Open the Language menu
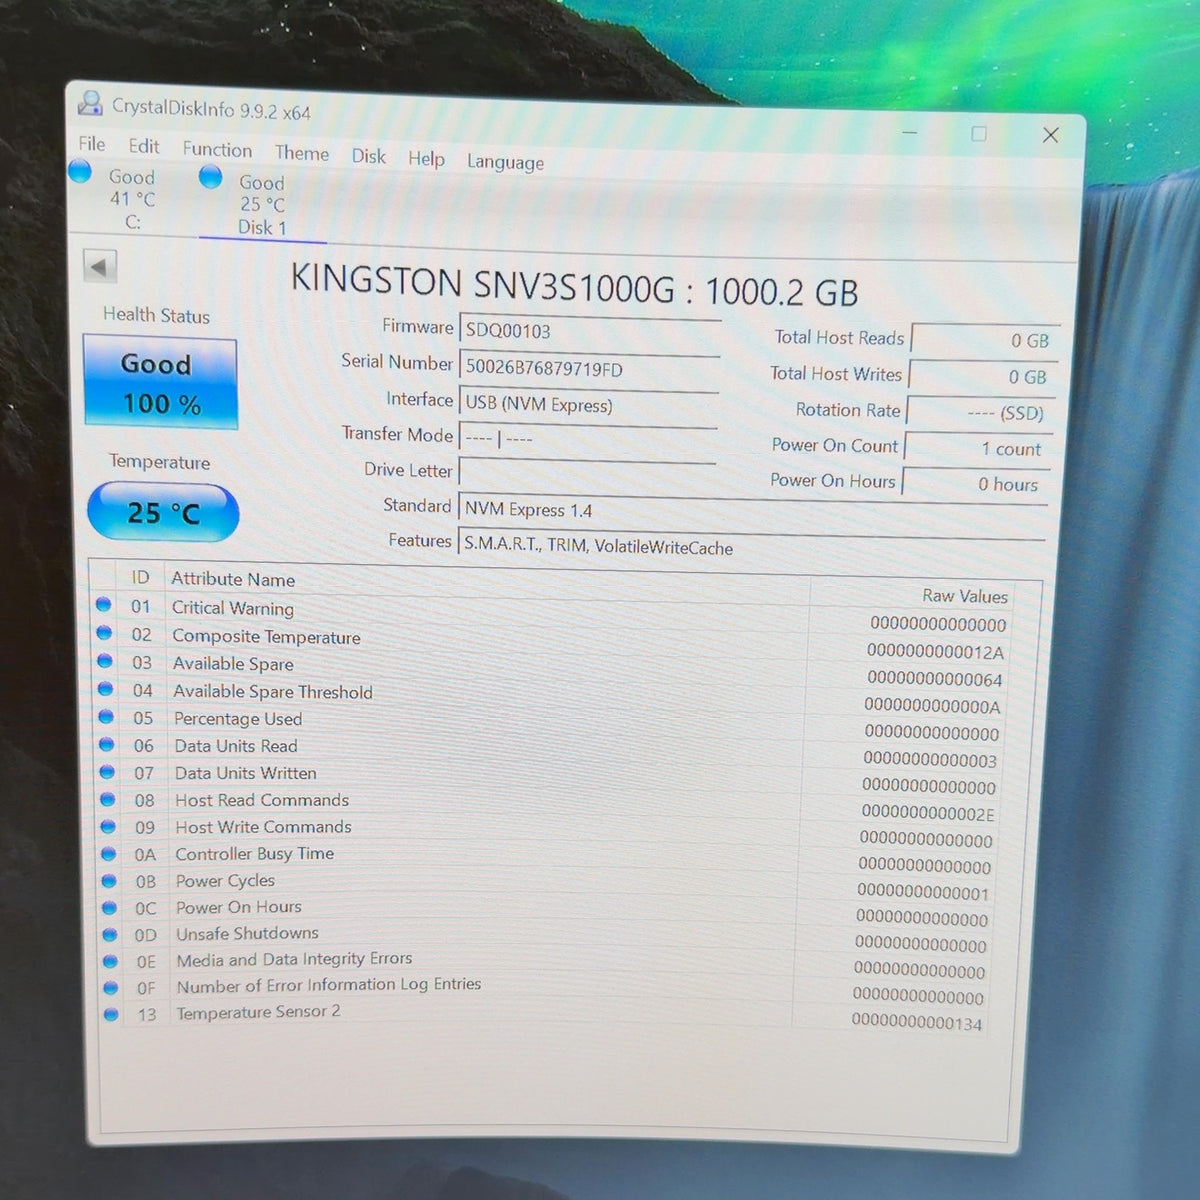This screenshot has height=1200, width=1200. click(505, 162)
